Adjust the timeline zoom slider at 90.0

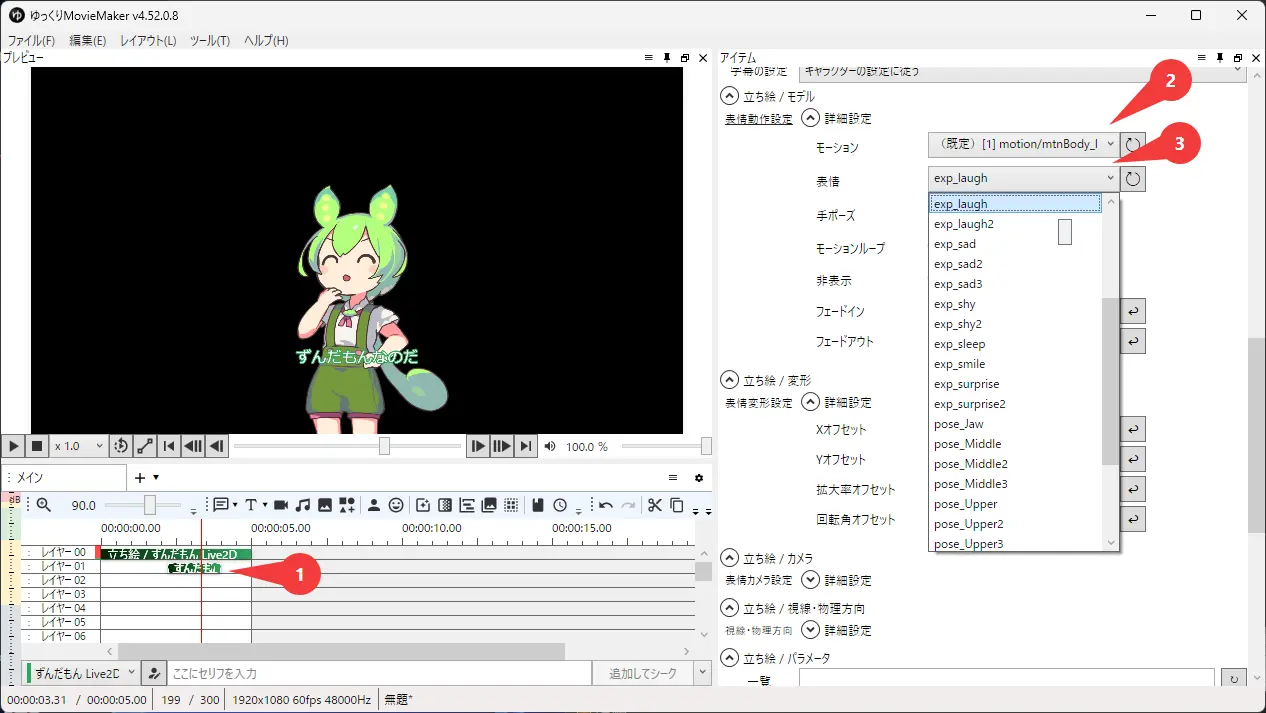(143, 505)
